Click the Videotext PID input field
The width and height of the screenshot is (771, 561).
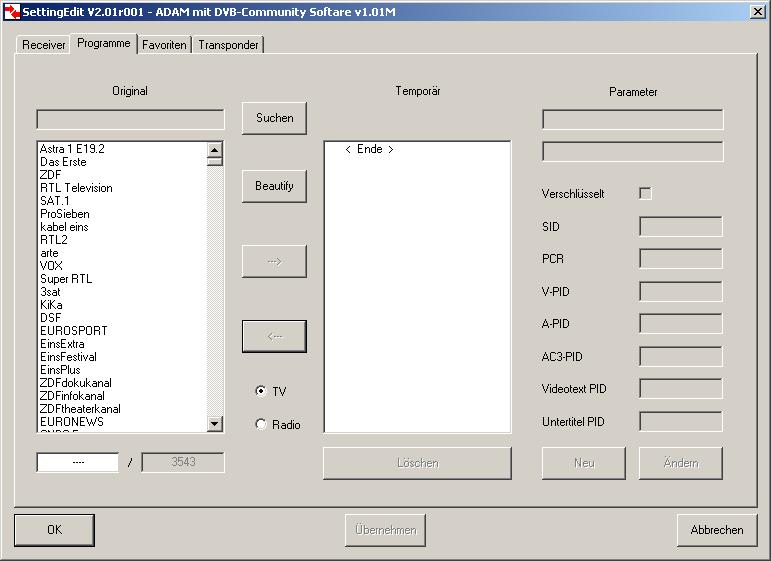click(x=681, y=388)
